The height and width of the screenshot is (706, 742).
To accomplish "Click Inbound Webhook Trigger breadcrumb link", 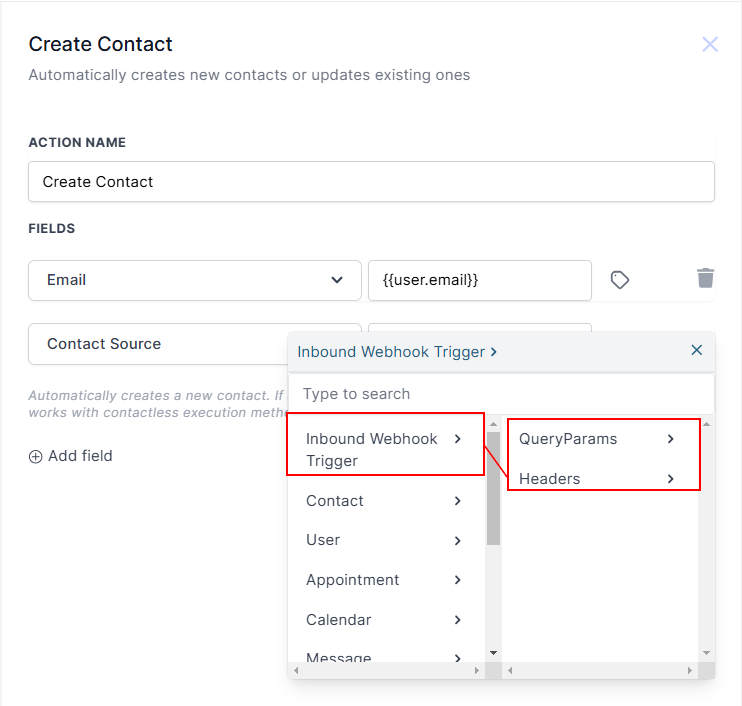I will coord(391,352).
